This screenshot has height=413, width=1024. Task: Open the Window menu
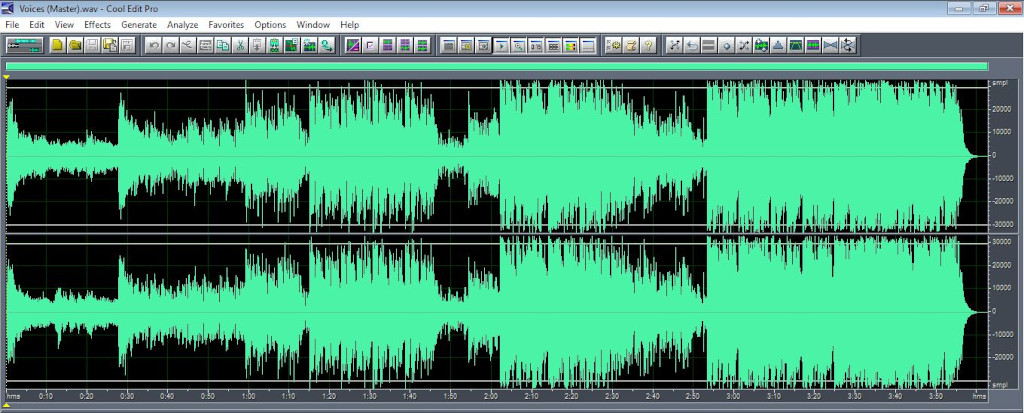tap(313, 25)
